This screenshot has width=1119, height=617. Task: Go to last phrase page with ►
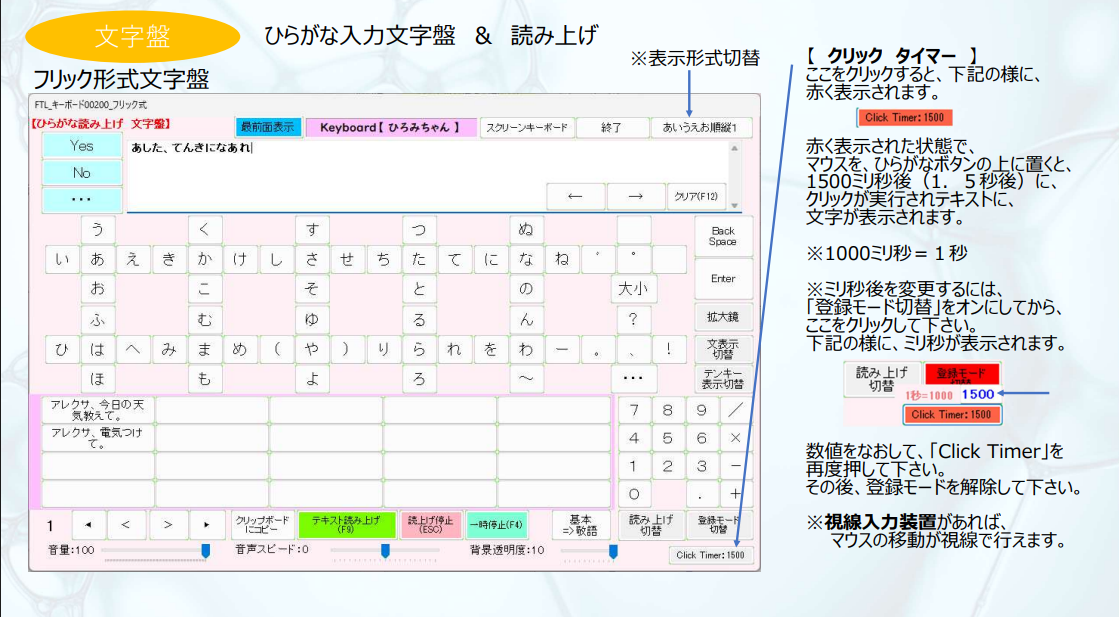206,525
